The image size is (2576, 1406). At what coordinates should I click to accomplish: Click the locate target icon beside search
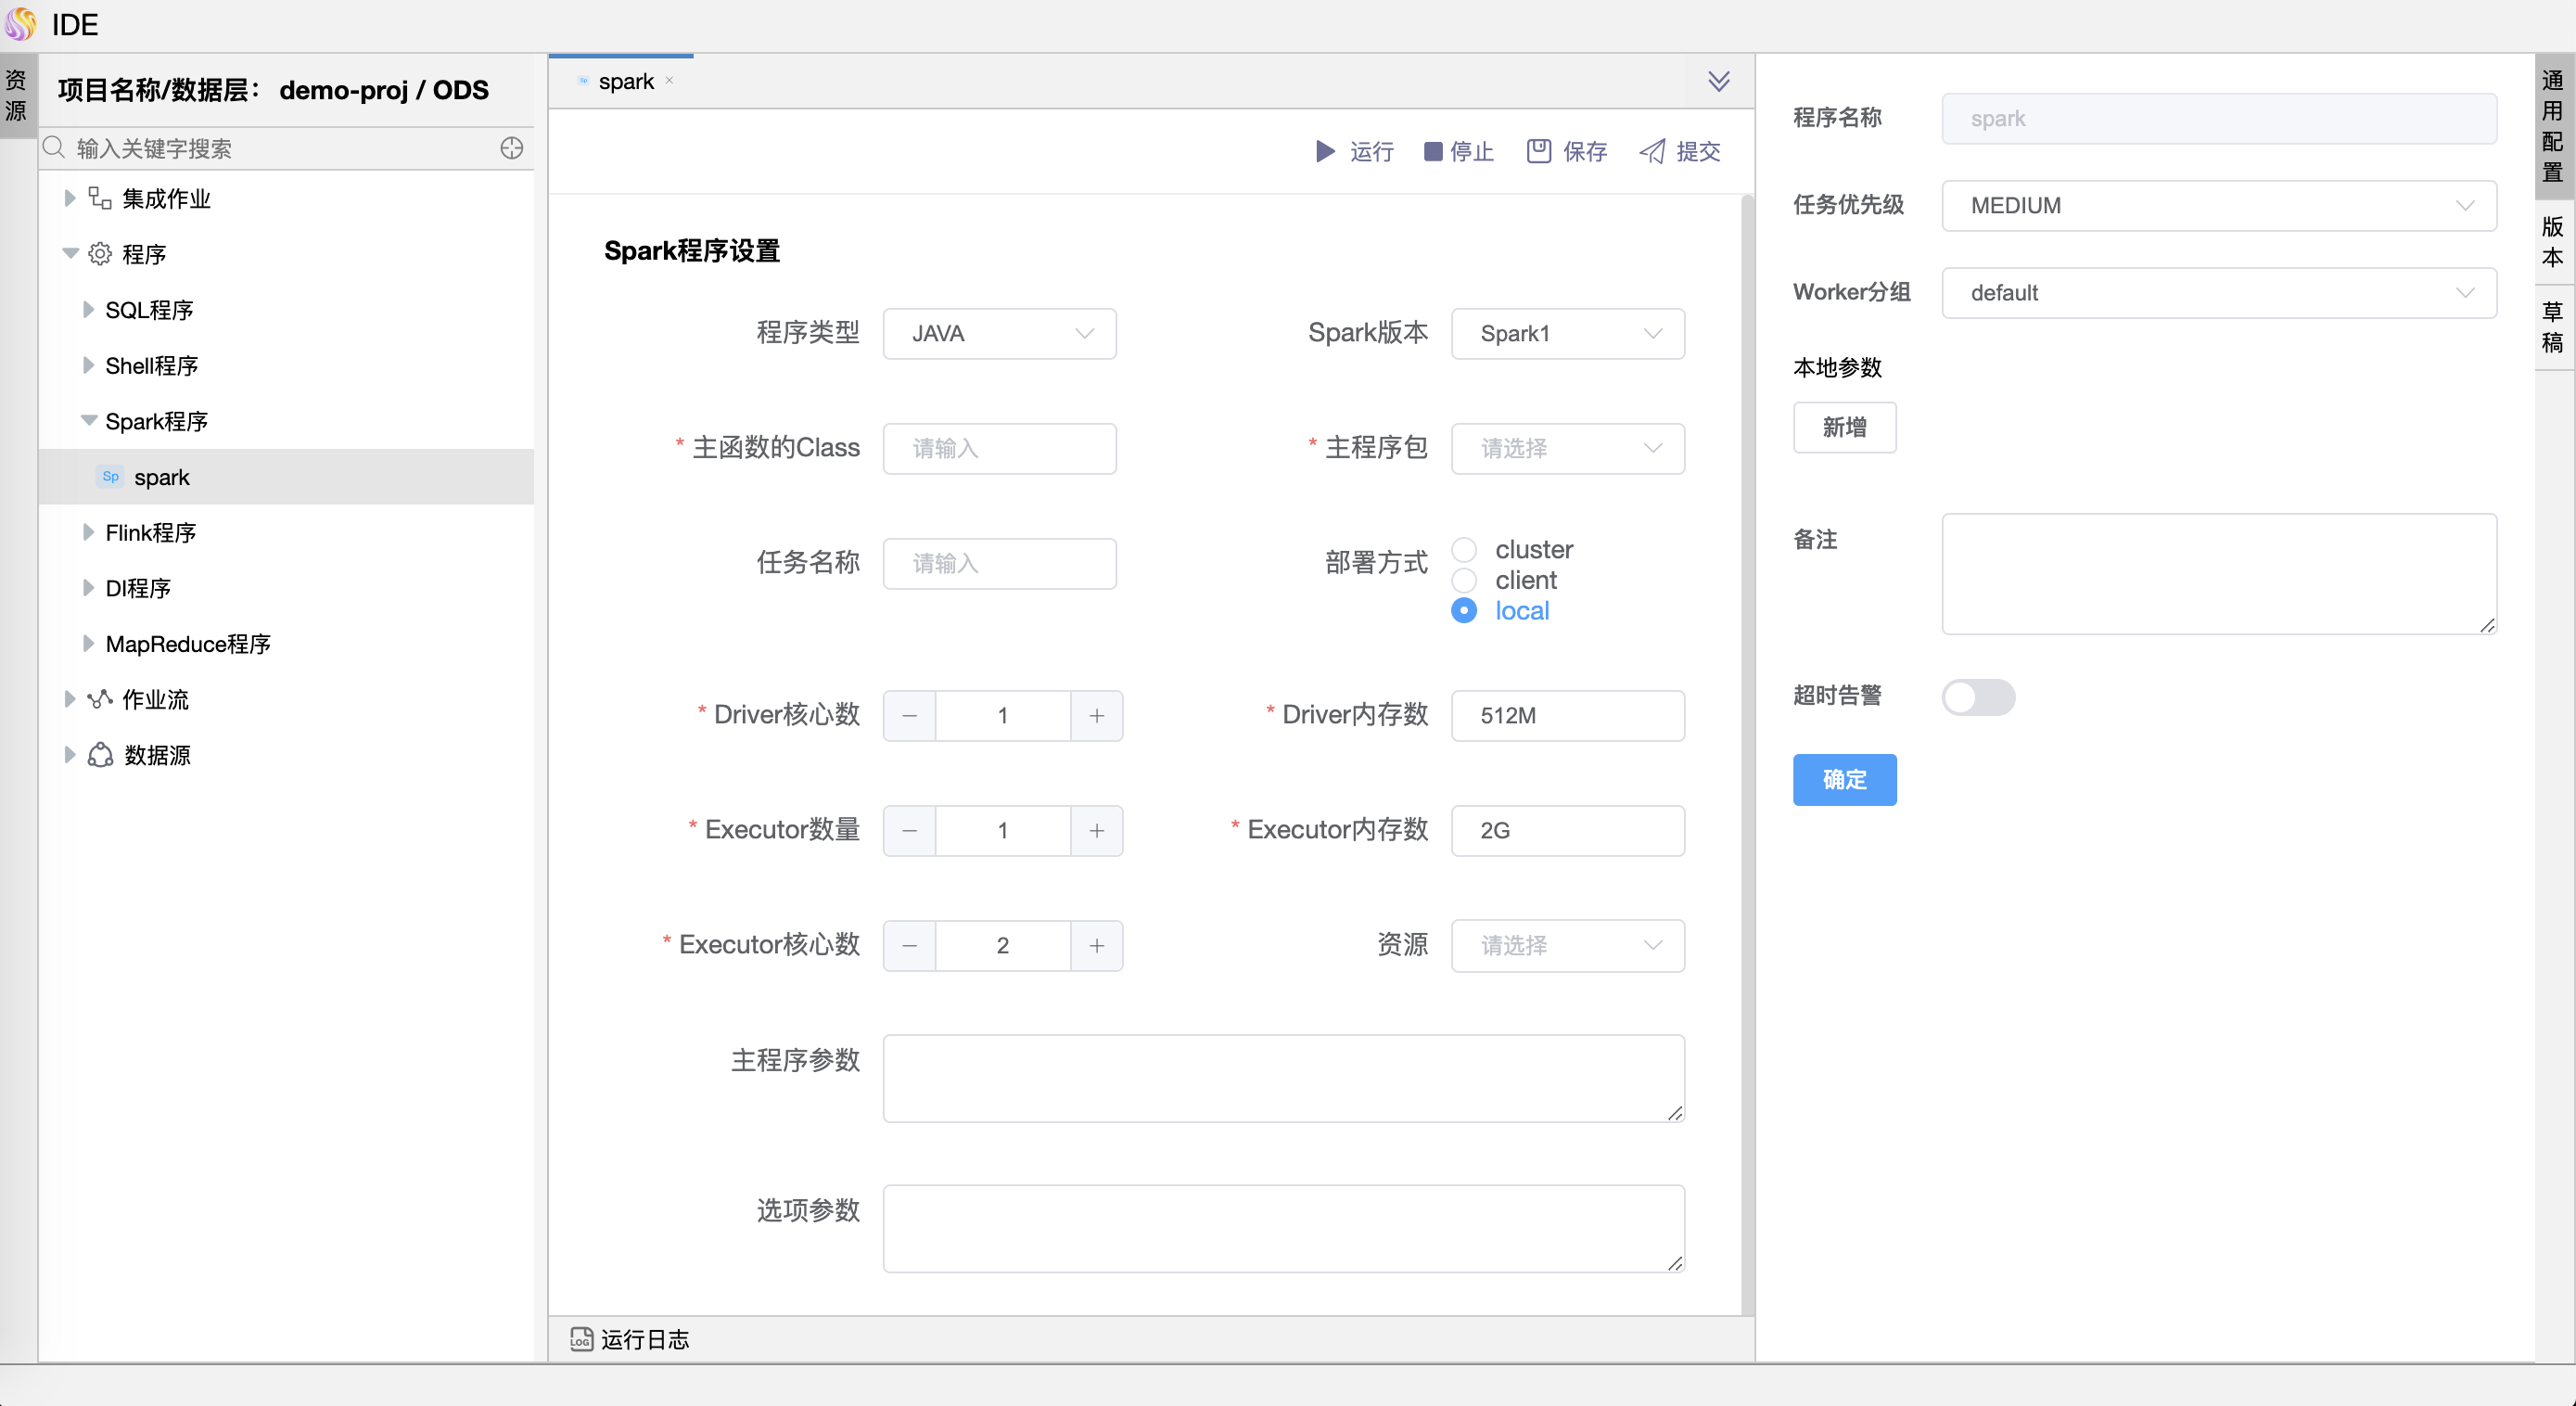click(x=511, y=148)
